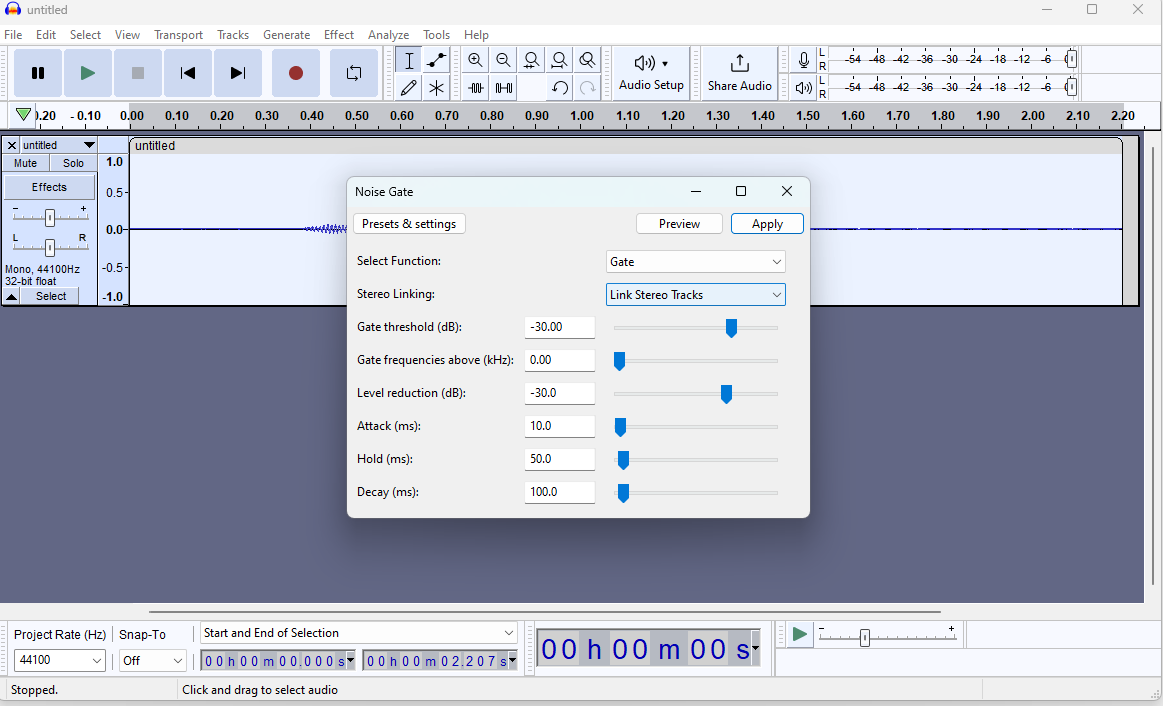1163x706 pixels.
Task: Preview the Noise Gate effect
Action: coord(679,223)
